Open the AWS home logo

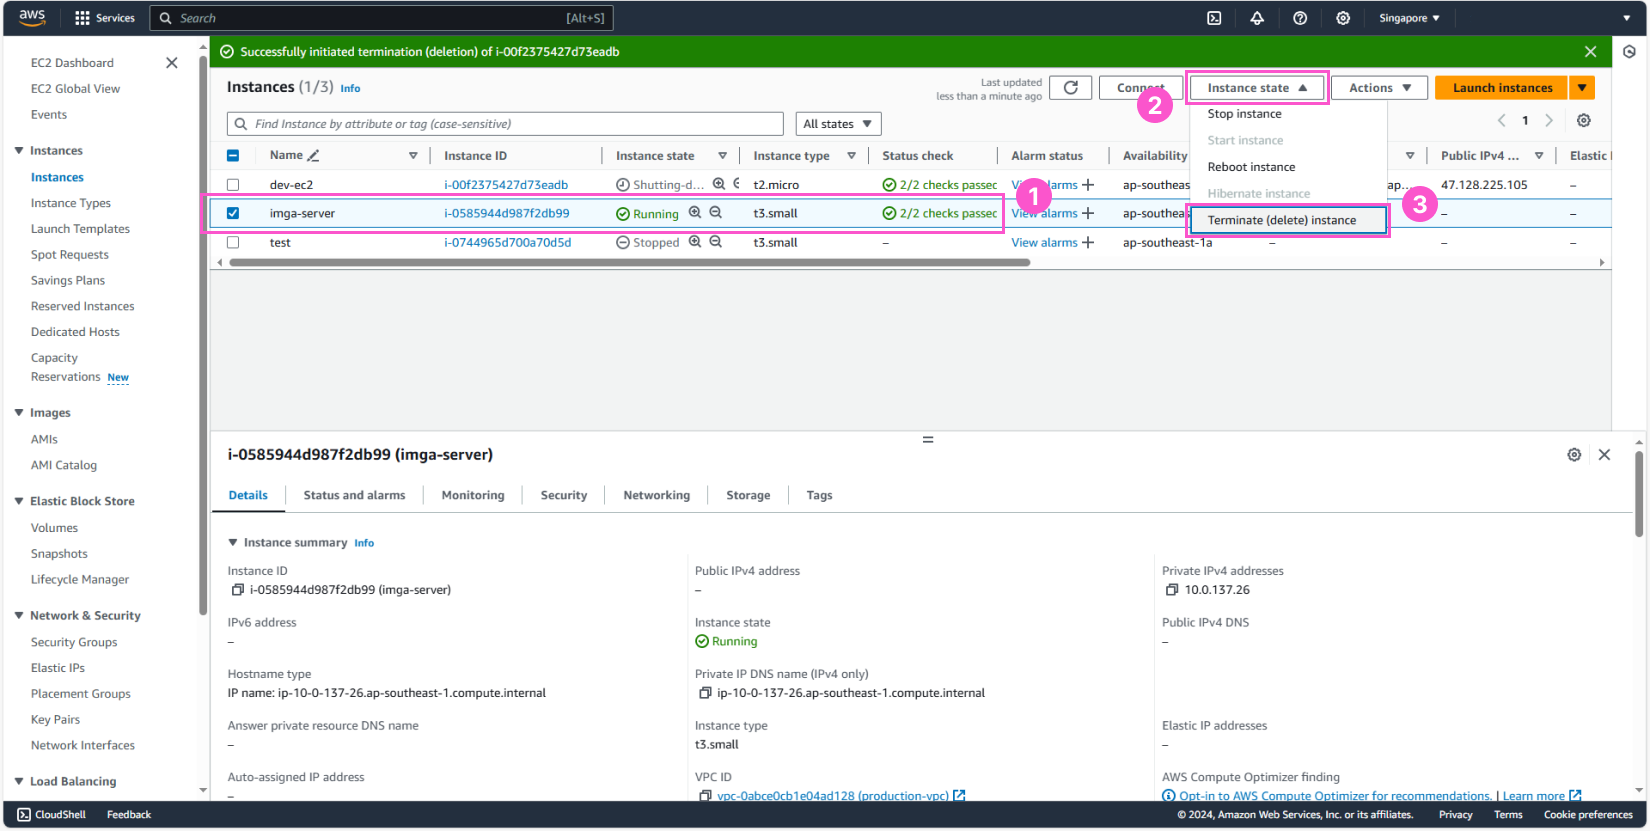[32, 17]
